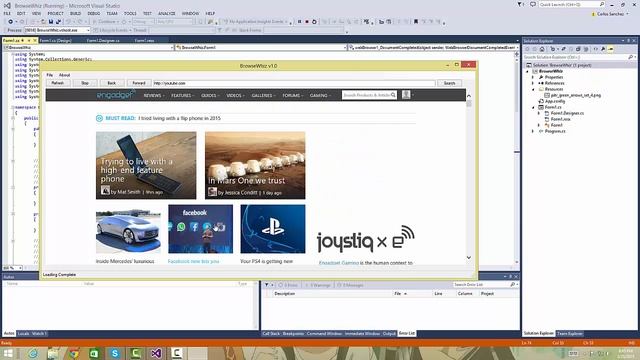The width and height of the screenshot is (640, 360).
Task: Open Engadget VIDEOS dropdown
Action: click(x=235, y=96)
